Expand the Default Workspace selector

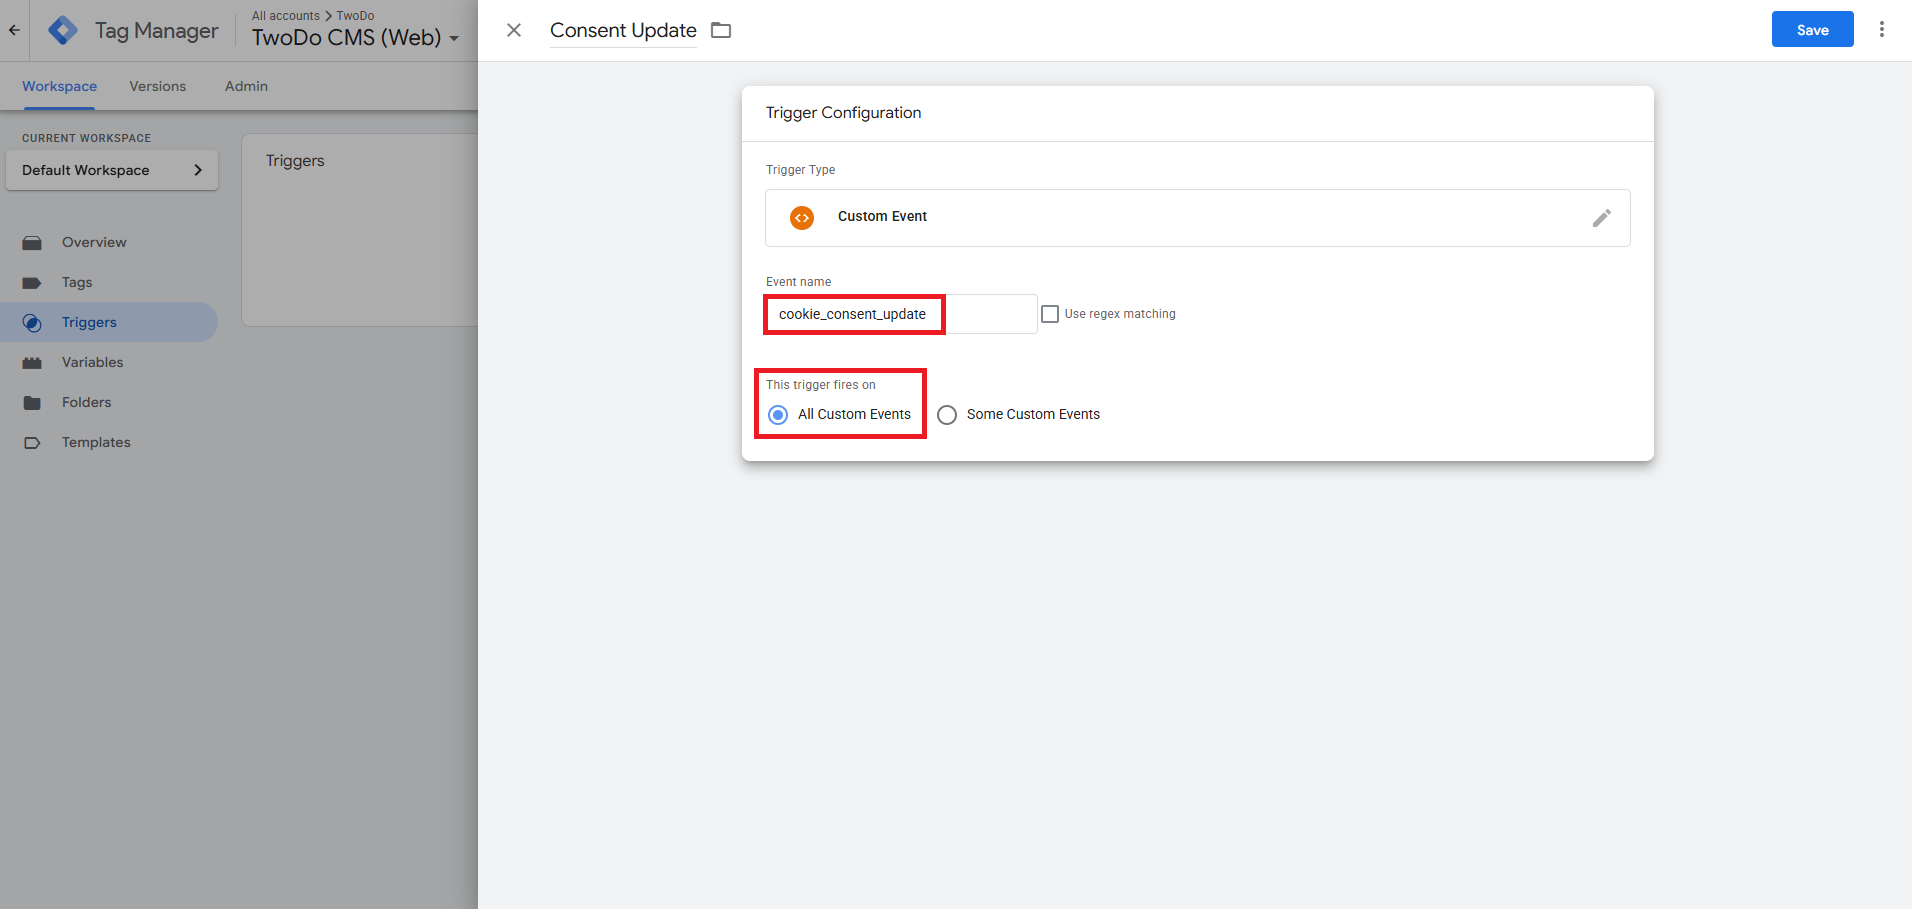point(112,170)
